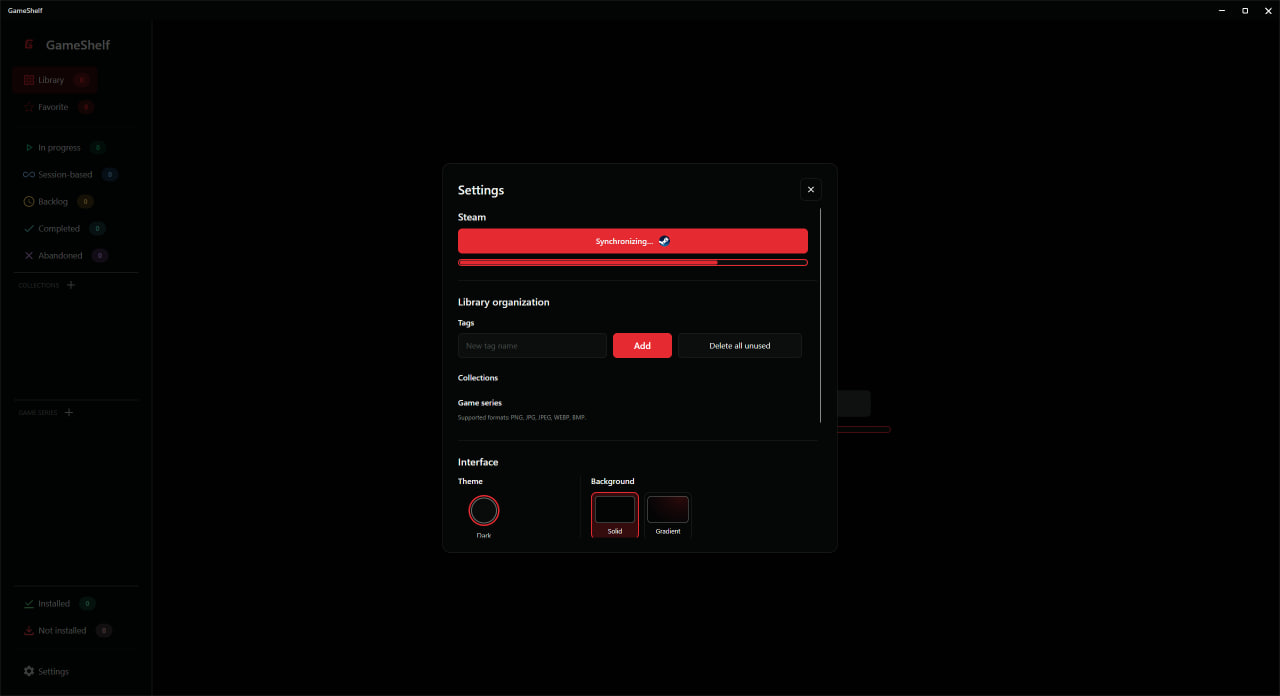Click the red GameShelf logo icon
Screen dimensions: 1280x696
click(x=29, y=45)
